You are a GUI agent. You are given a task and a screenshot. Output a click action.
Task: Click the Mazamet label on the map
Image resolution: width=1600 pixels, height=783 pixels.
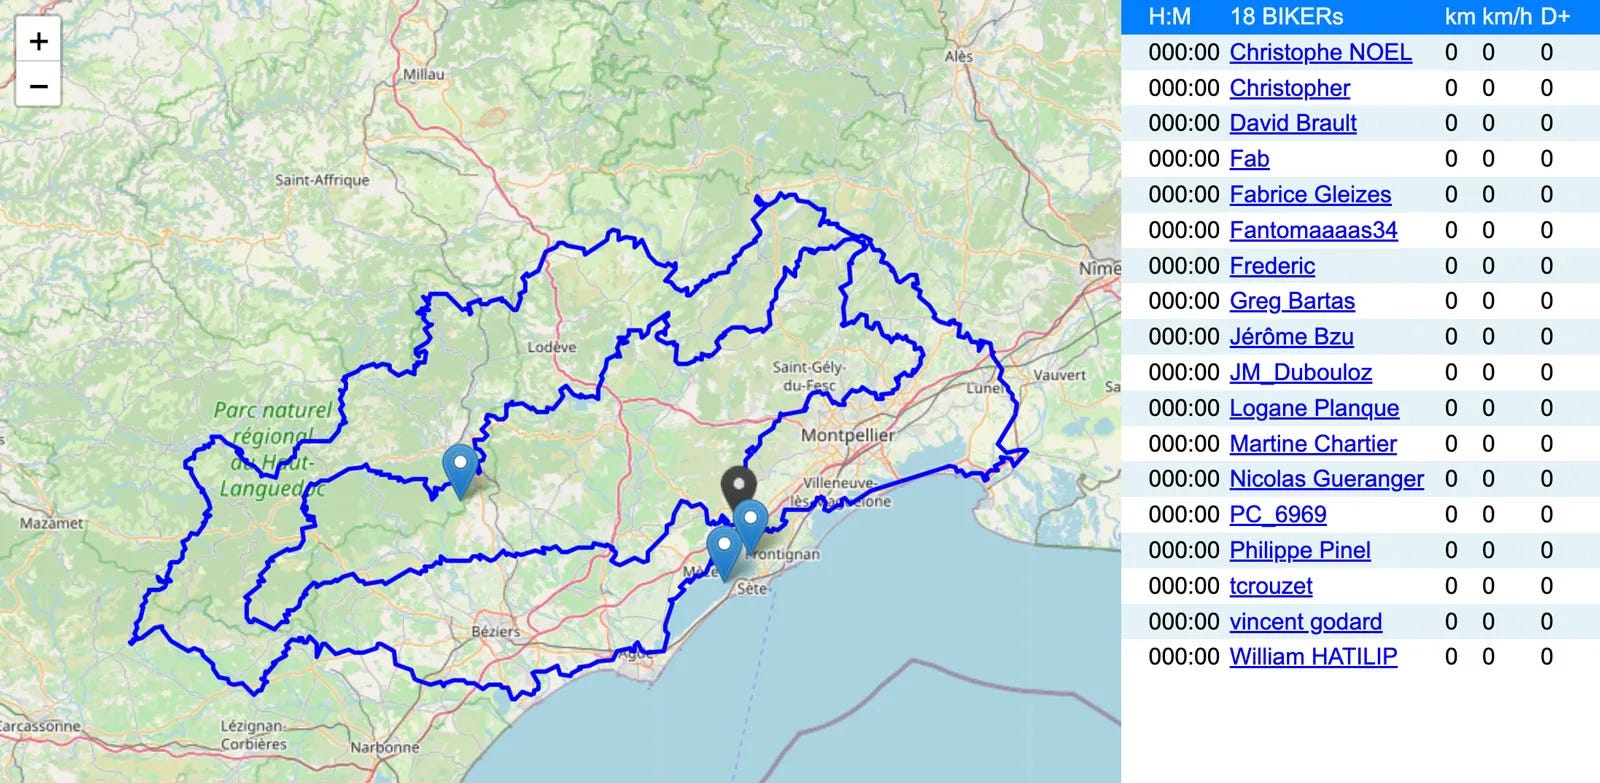point(52,523)
